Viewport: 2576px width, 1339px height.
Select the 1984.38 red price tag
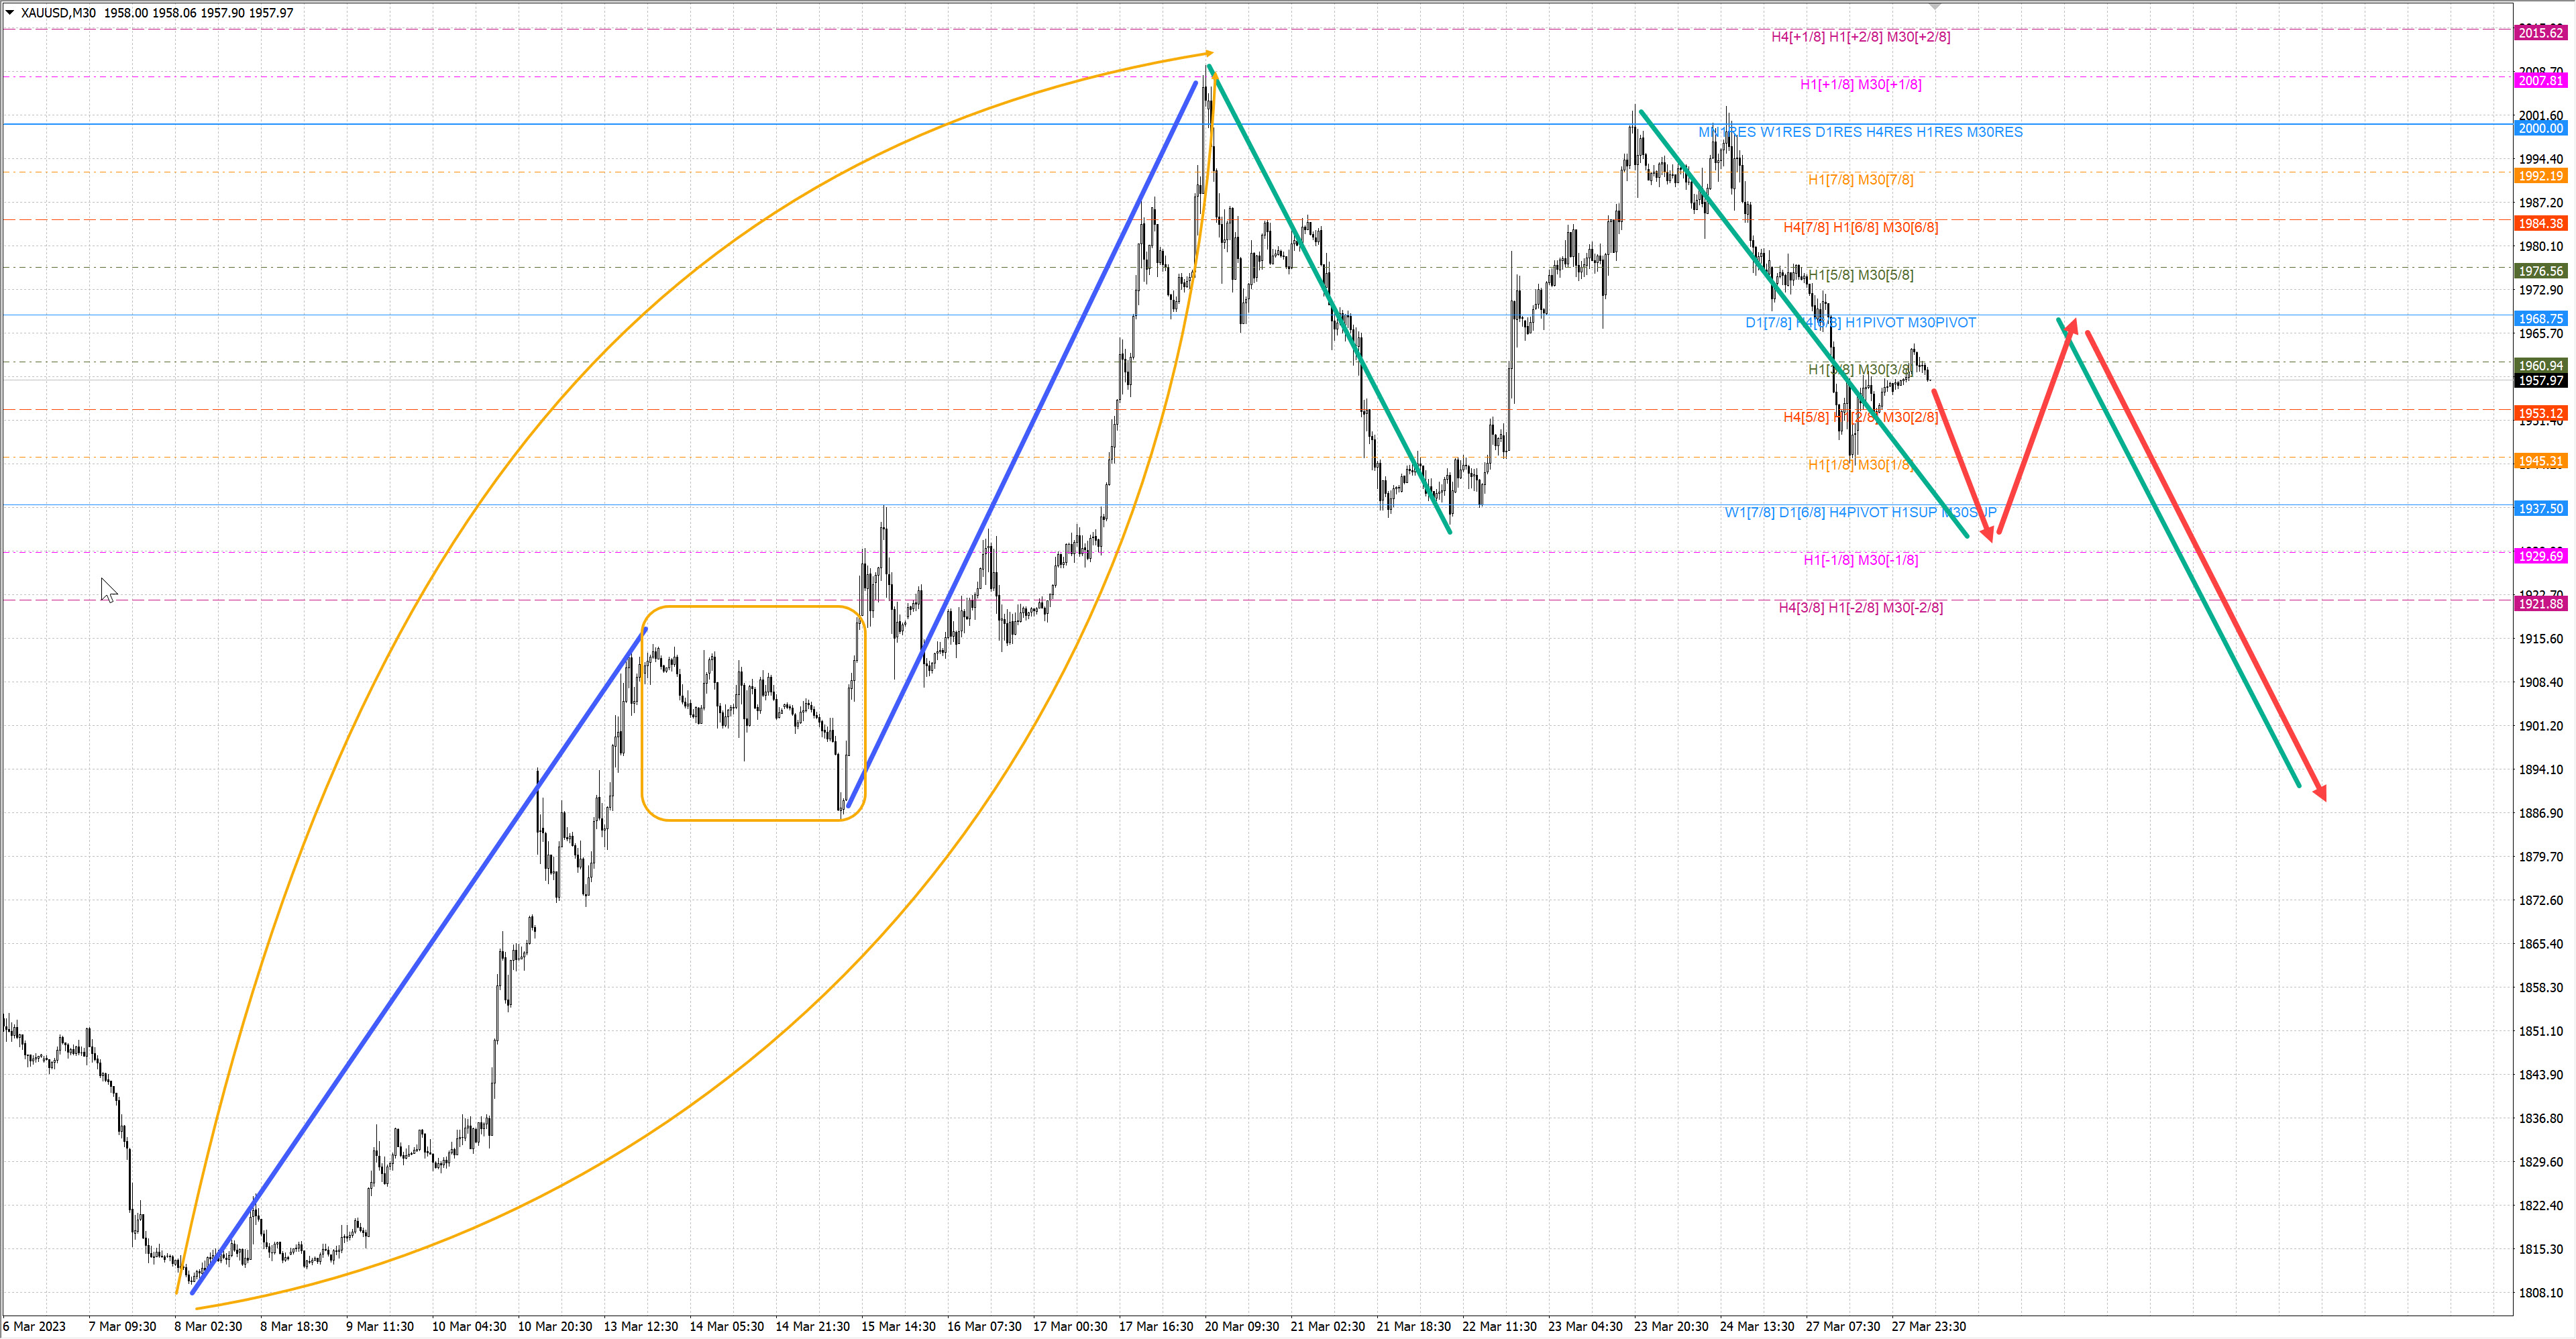pos(2541,224)
